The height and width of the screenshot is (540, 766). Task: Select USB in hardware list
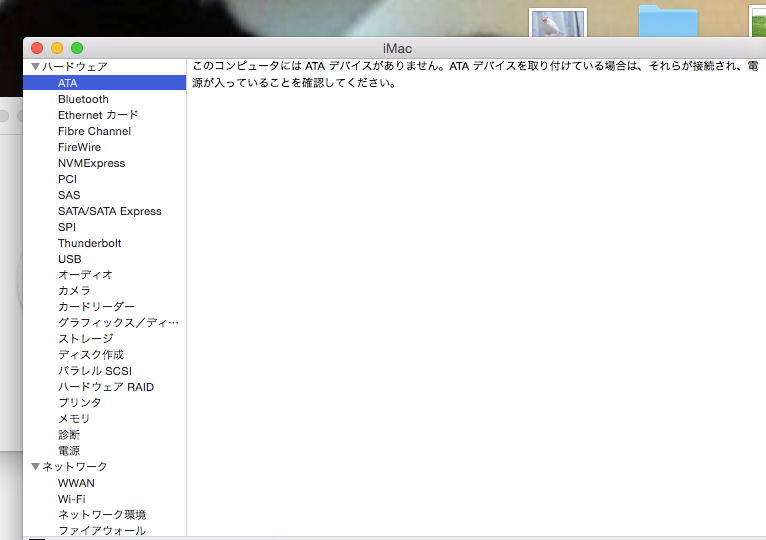pyautogui.click(x=69, y=259)
